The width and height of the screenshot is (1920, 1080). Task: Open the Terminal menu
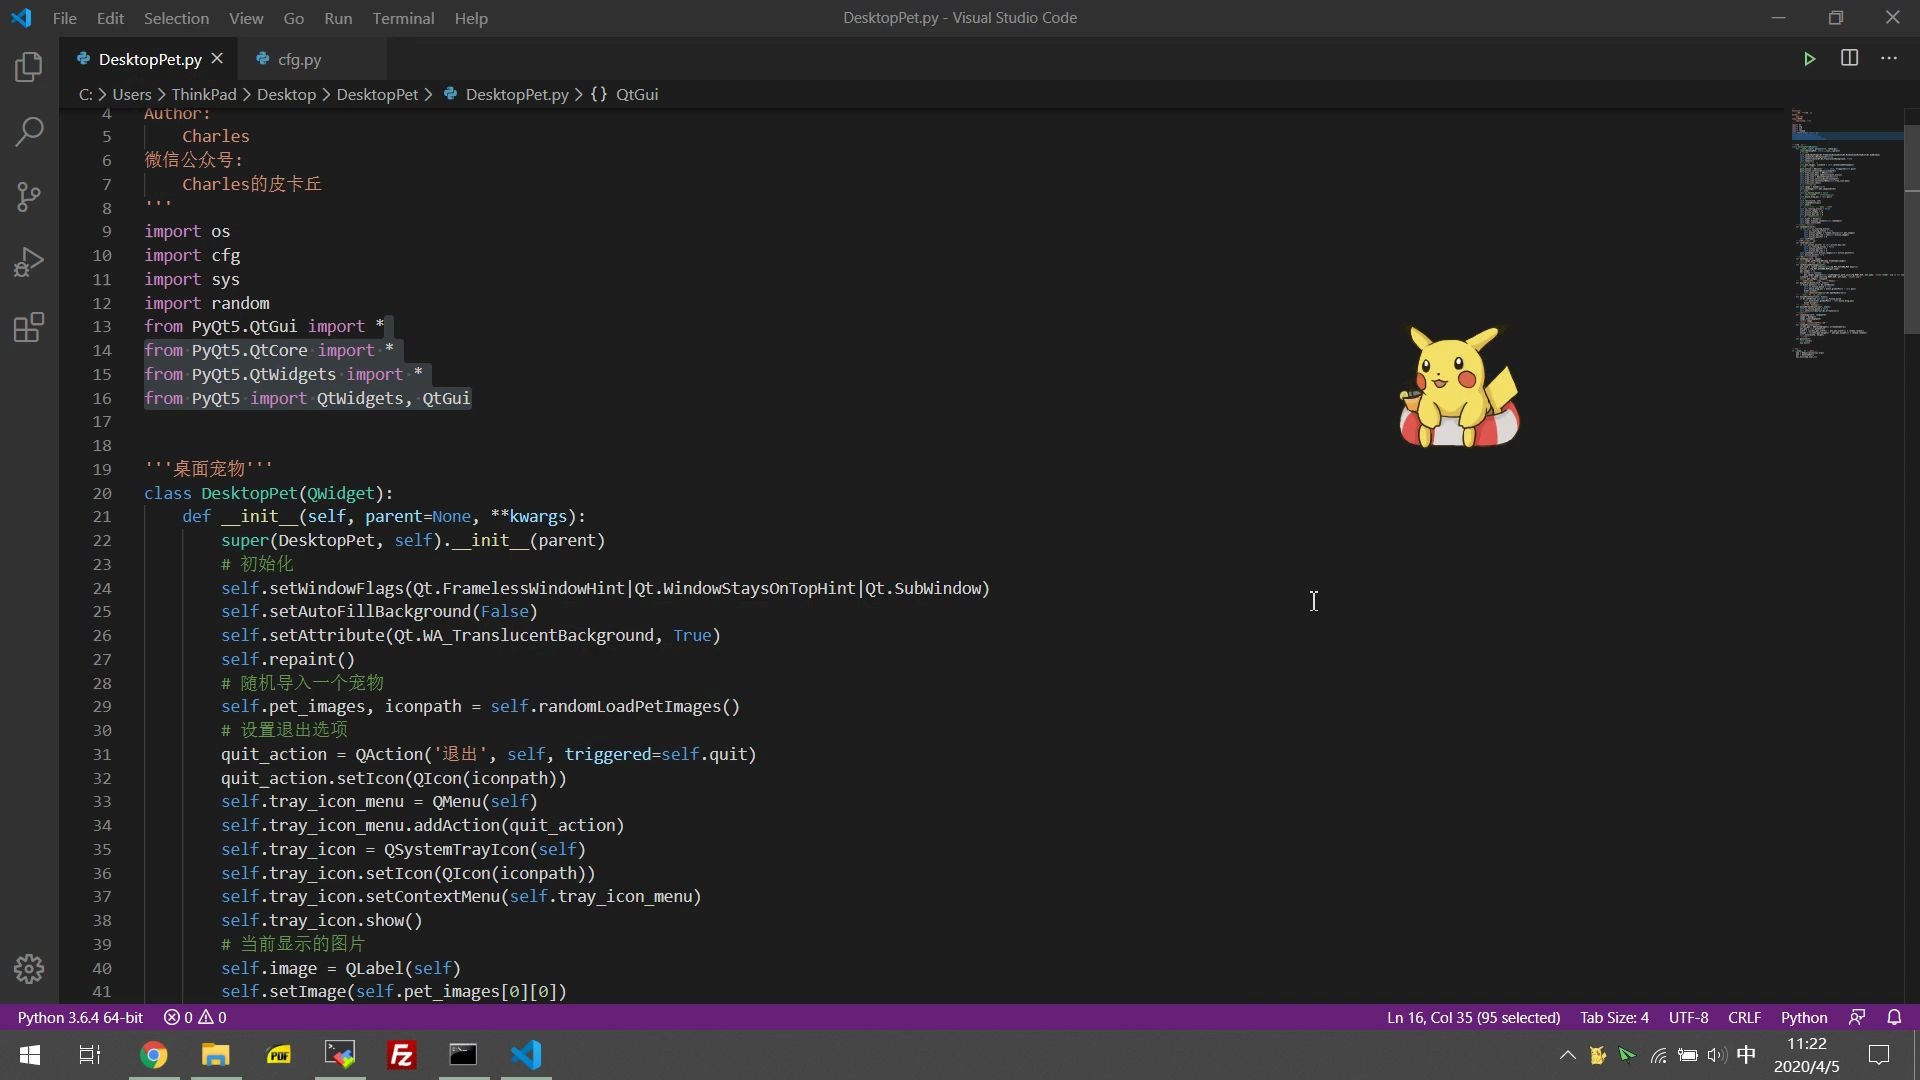(403, 18)
